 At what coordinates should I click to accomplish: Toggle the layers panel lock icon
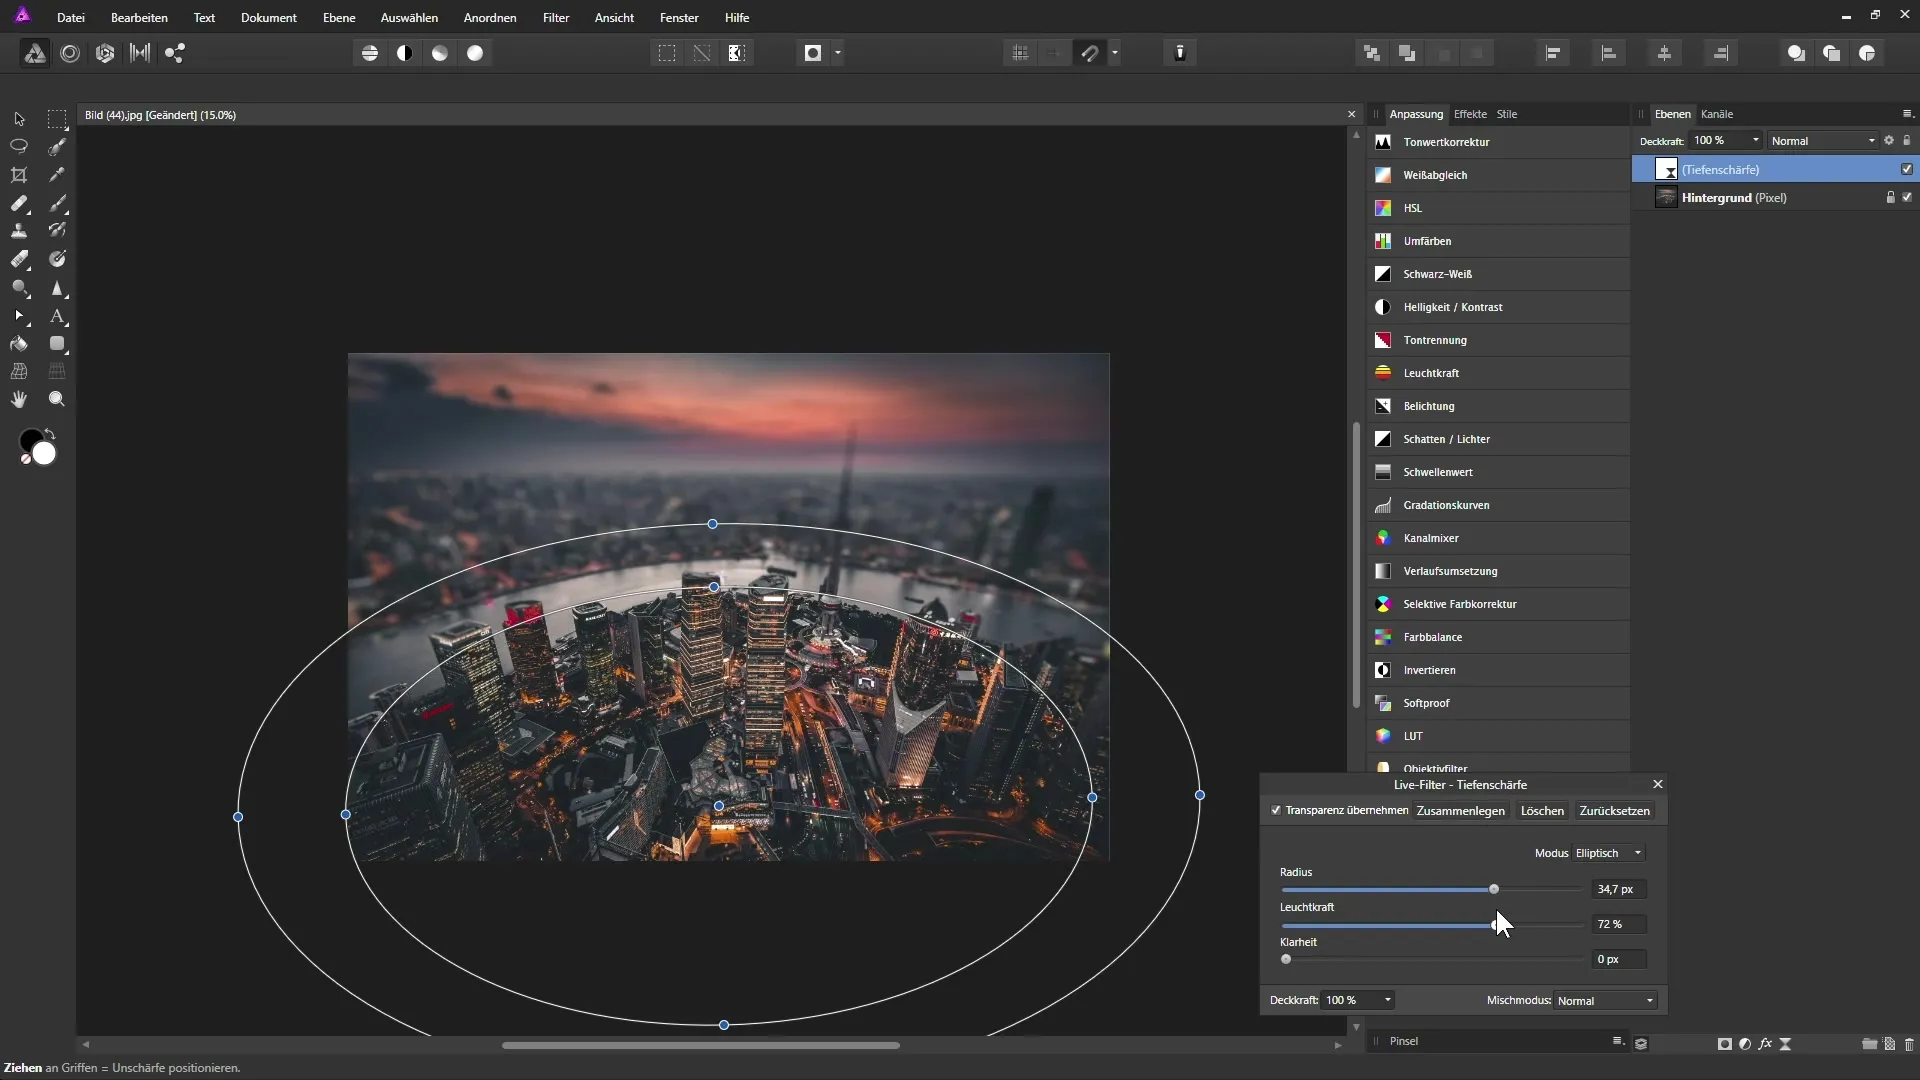click(1907, 141)
